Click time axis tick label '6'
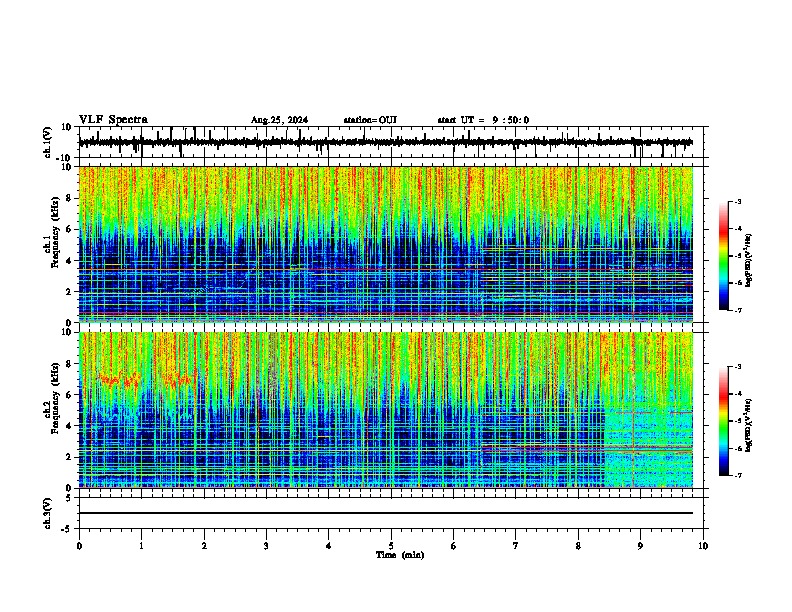This screenshot has height=612, width=792. (454, 546)
